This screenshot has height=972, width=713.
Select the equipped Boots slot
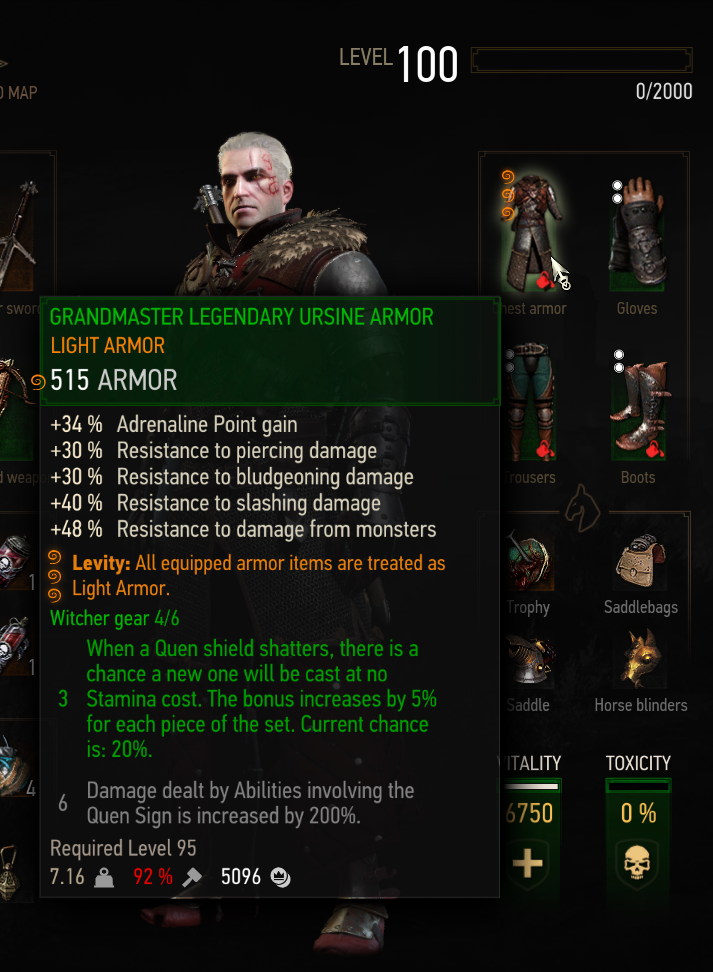[x=638, y=406]
